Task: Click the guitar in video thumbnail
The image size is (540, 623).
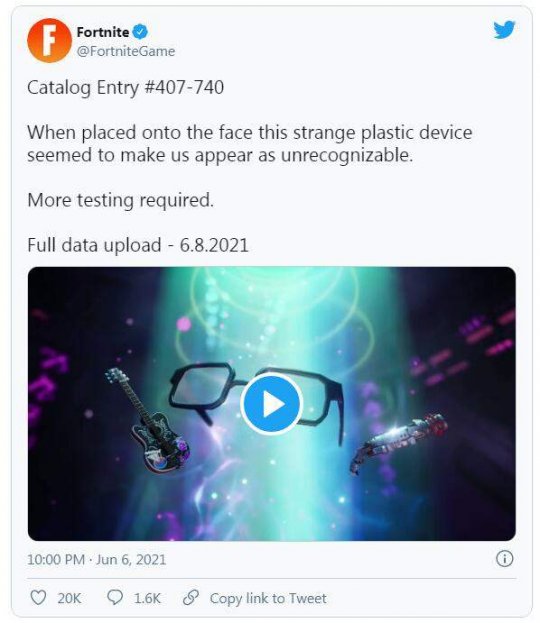Action: pyautogui.click(x=149, y=421)
